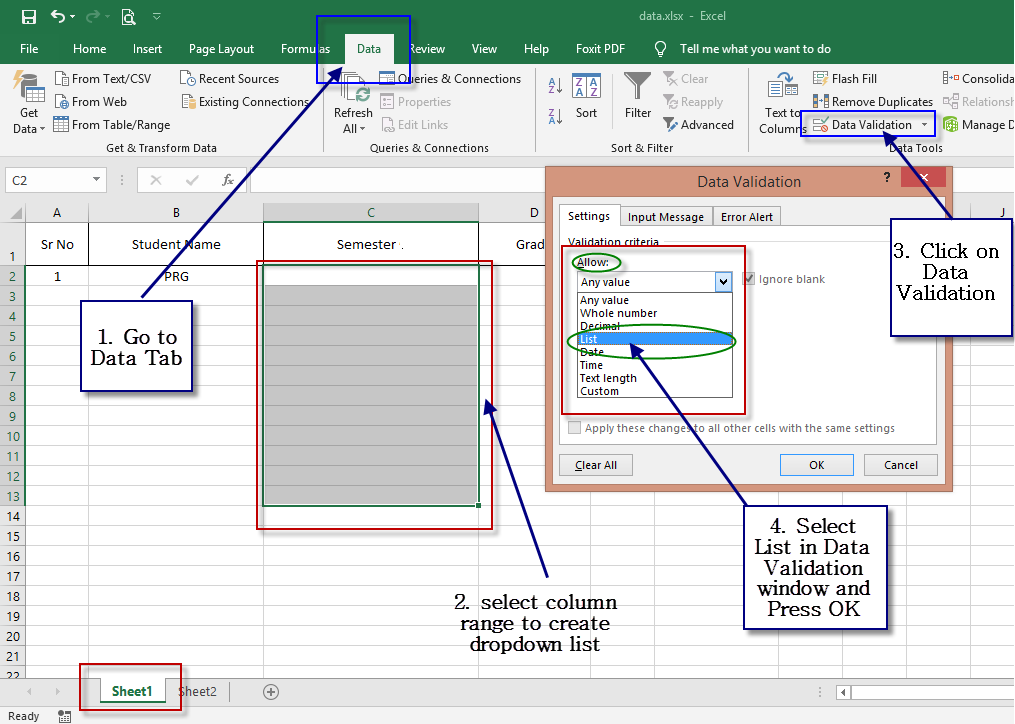Open the Allow dropdown in Data Validation
The width and height of the screenshot is (1015, 724).
click(723, 281)
